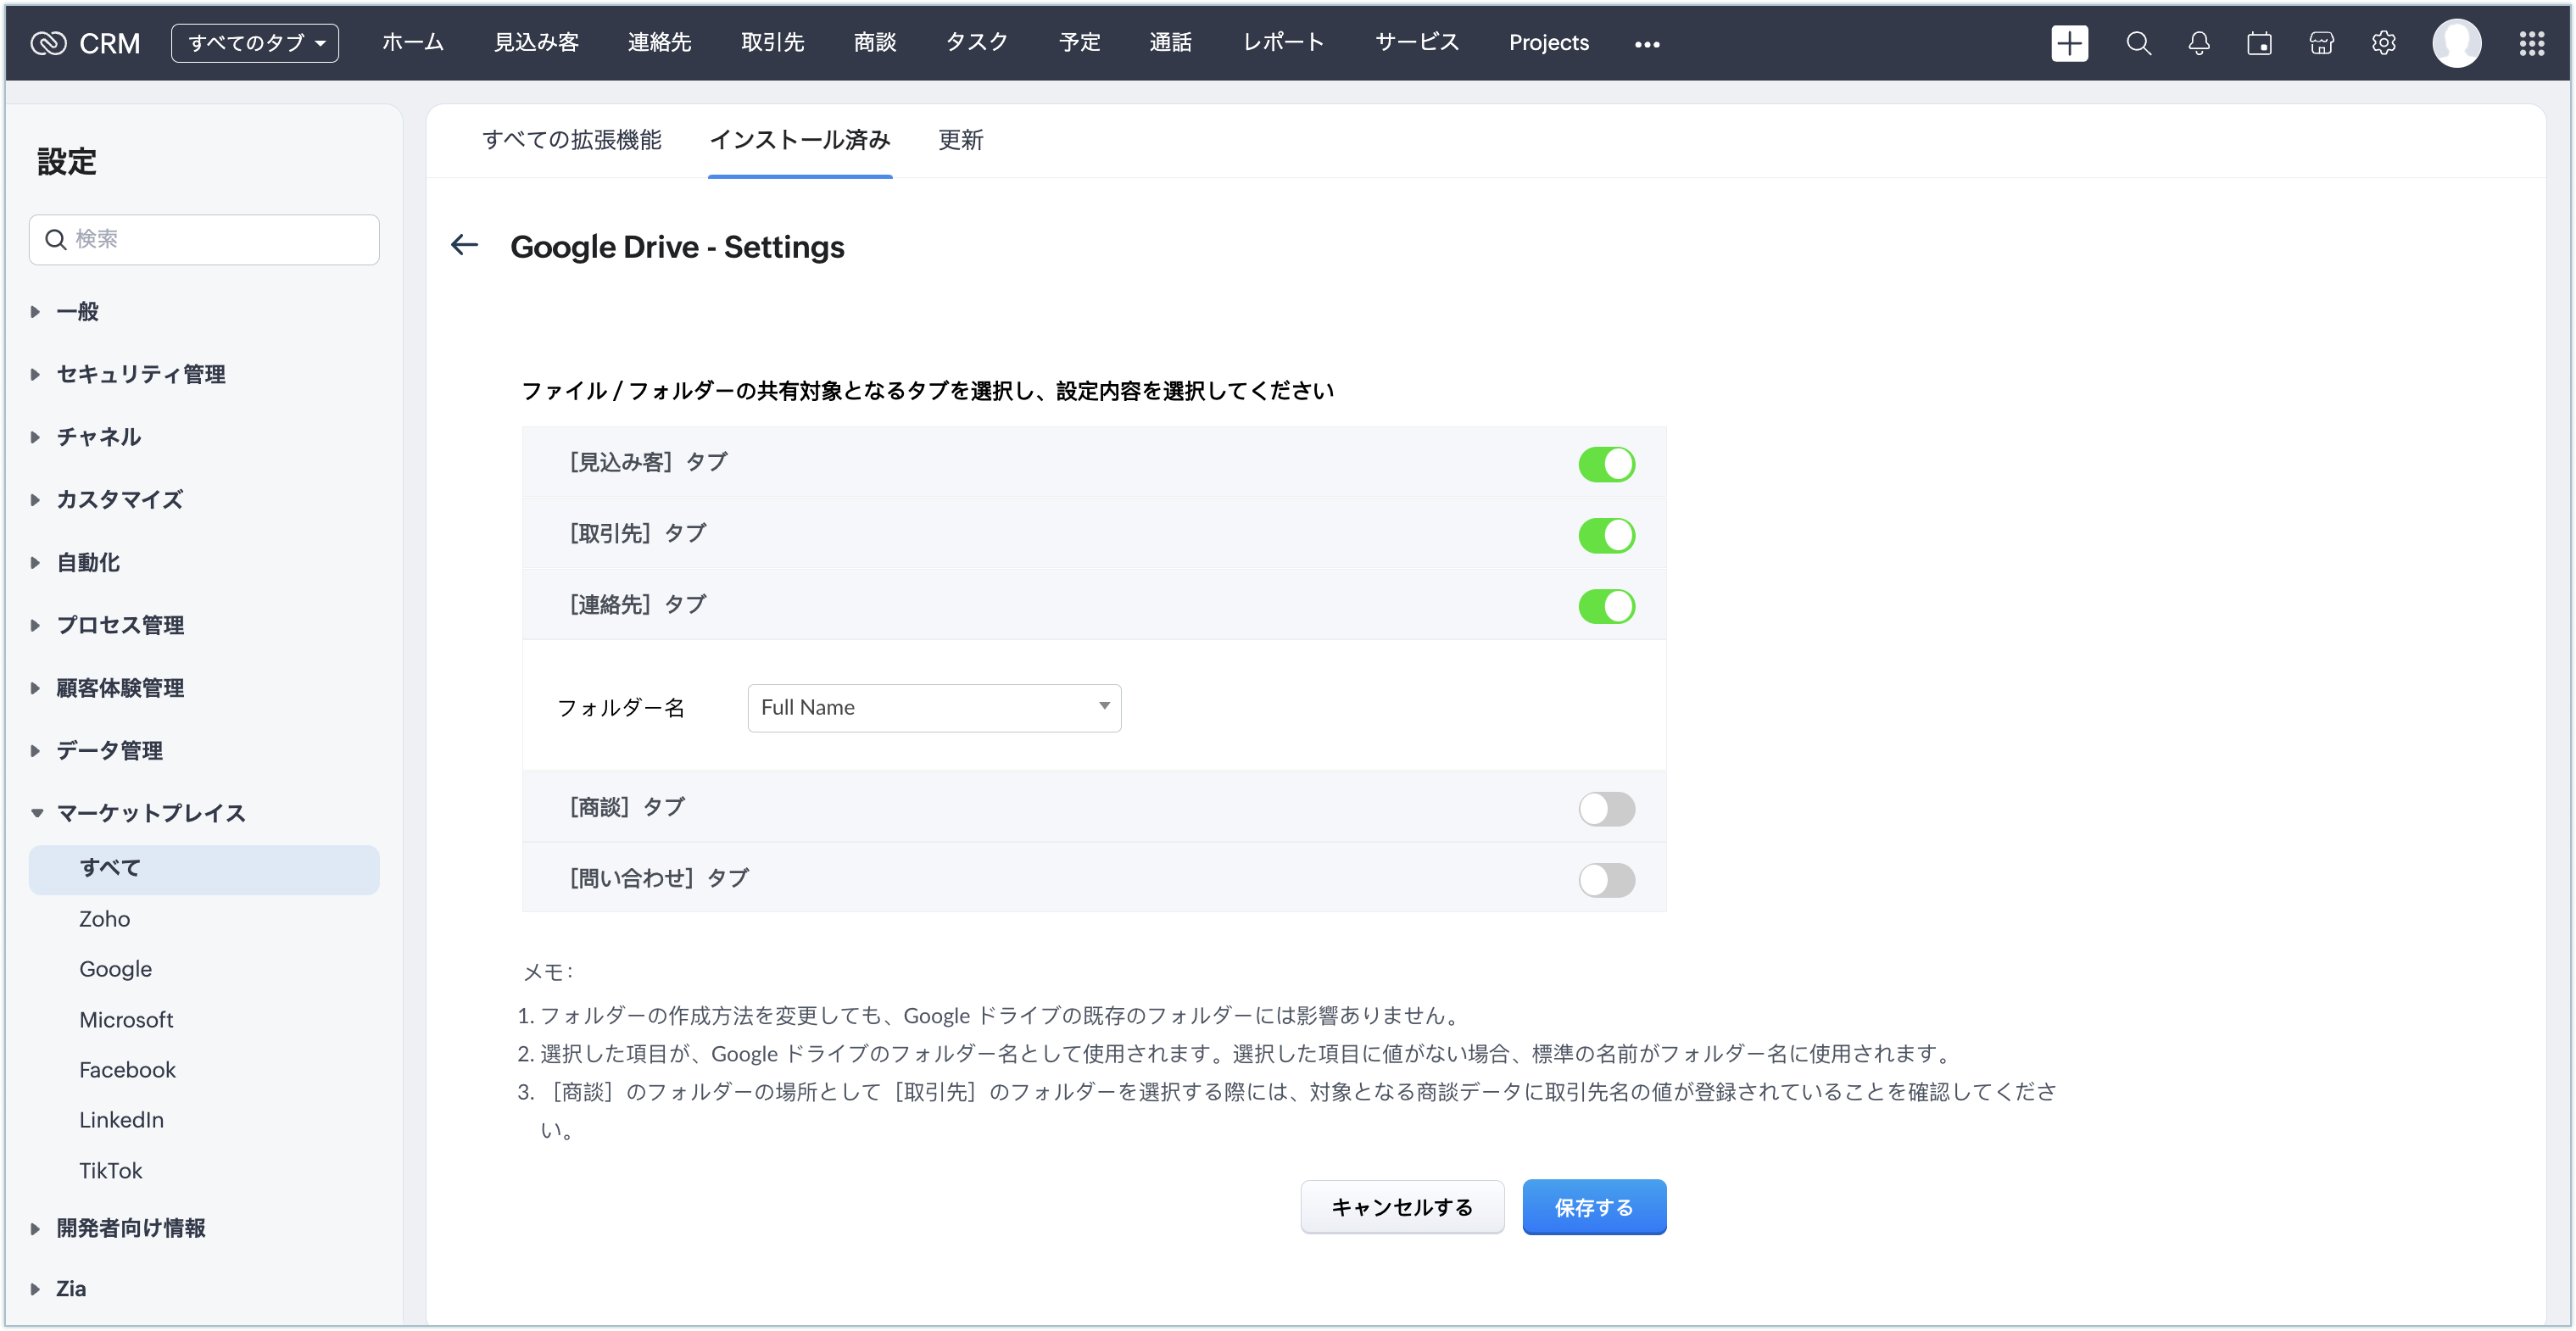Click the user profile avatar
Viewport: 2576px width, 1331px height.
[x=2456, y=43]
